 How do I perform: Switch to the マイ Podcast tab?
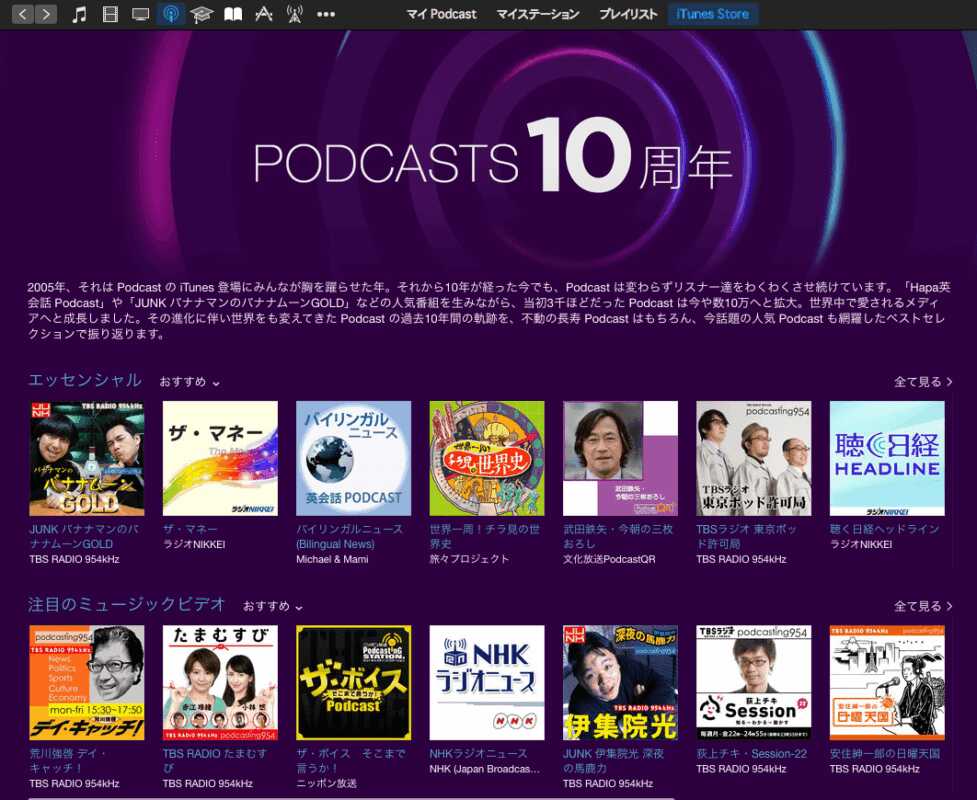pos(442,14)
